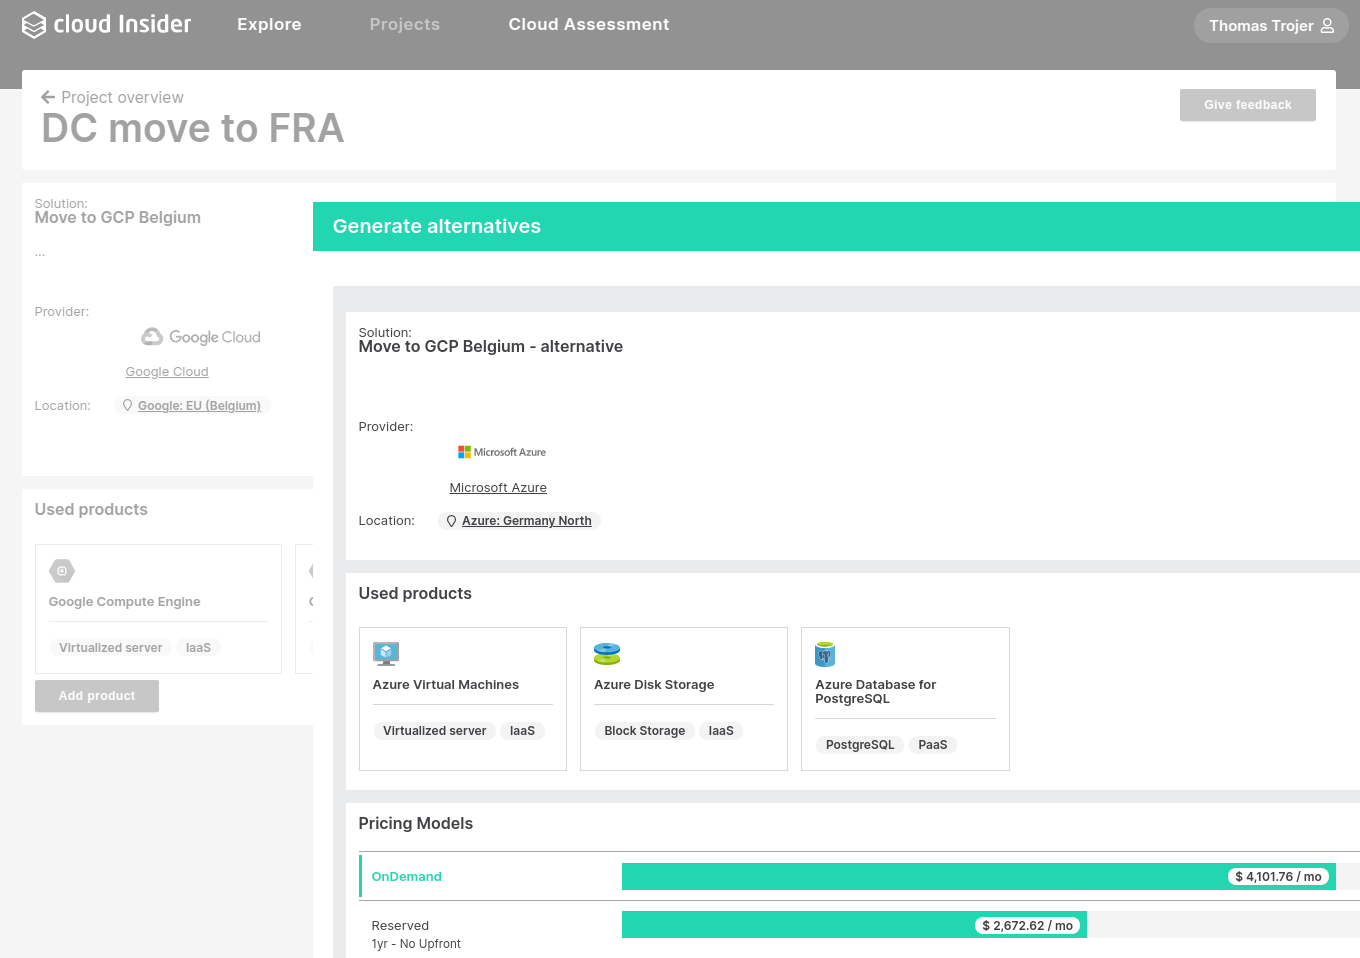Open the Azure Database for PostgreSQL card
Viewport: 1360px width, 958px height.
[x=905, y=699]
